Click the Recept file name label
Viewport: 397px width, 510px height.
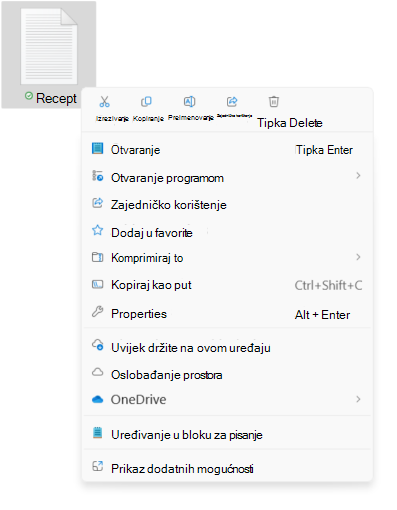(x=56, y=98)
